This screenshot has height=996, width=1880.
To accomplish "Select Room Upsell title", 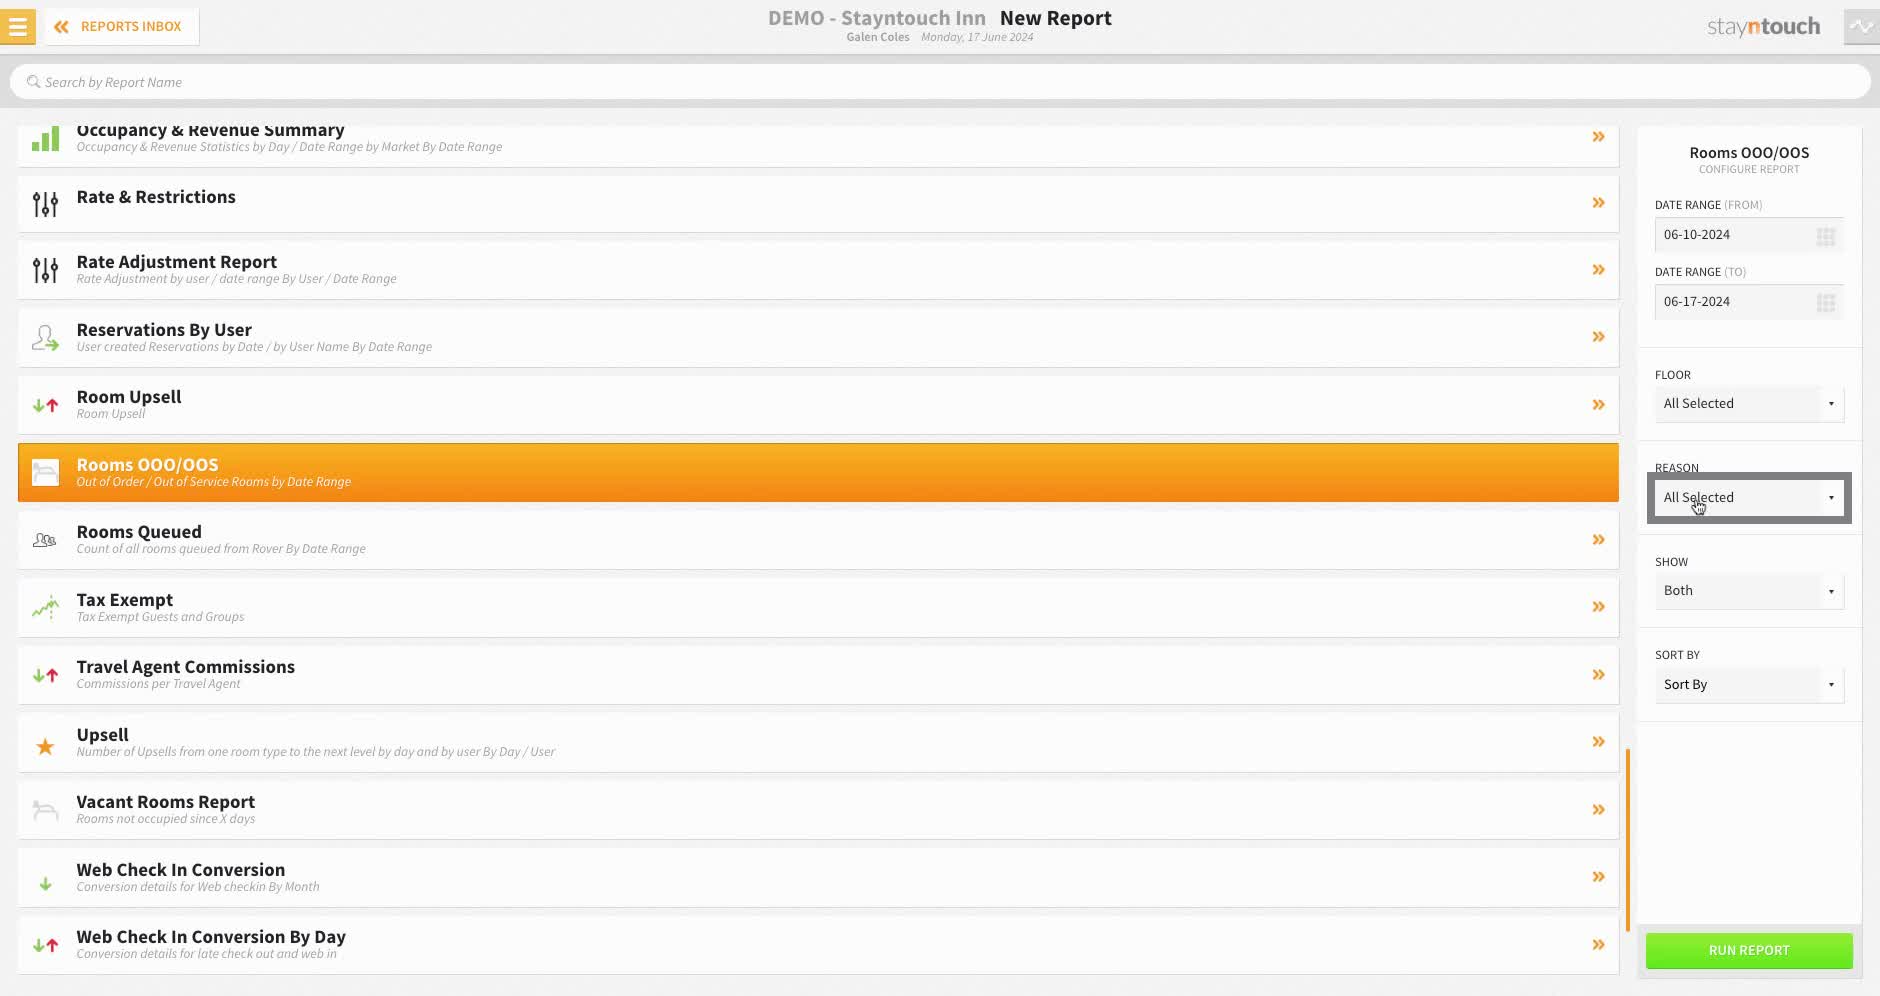I will 129,397.
